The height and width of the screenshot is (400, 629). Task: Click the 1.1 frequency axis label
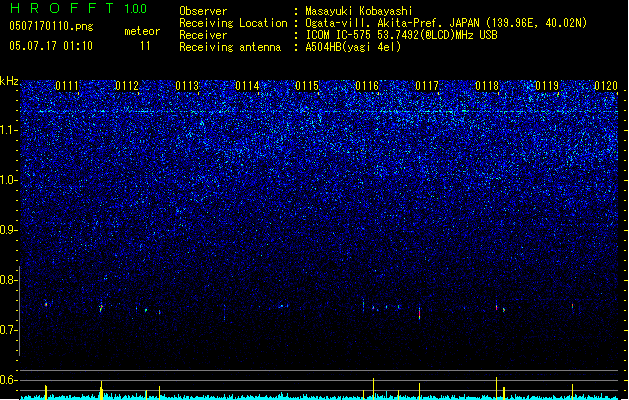click(x=8, y=130)
